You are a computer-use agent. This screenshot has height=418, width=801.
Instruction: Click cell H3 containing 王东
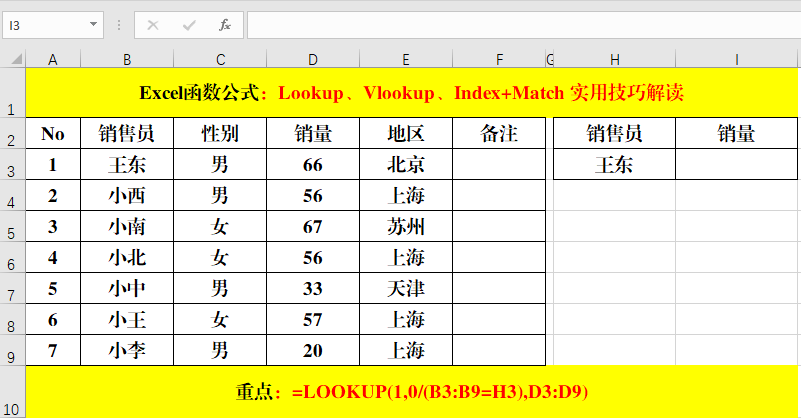[615, 165]
